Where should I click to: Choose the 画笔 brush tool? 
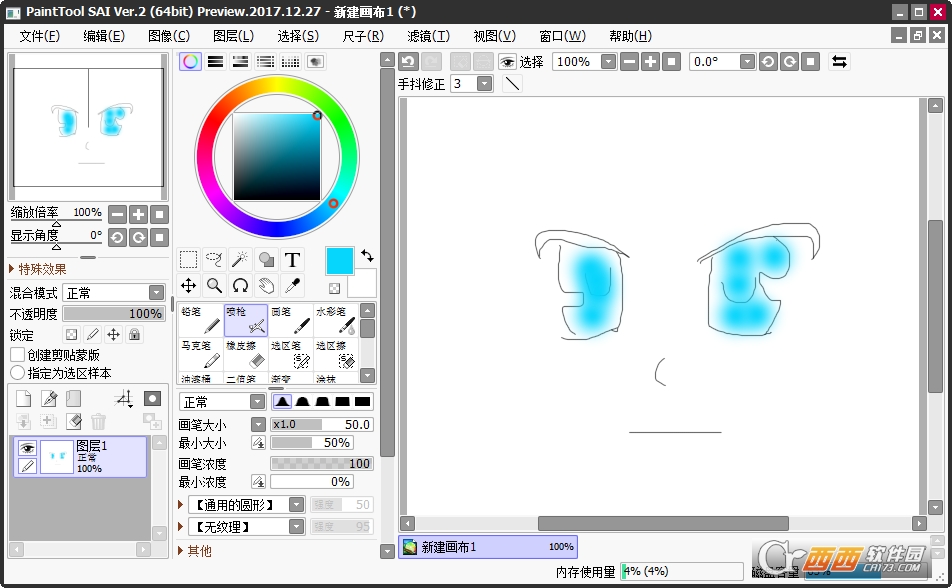291,320
